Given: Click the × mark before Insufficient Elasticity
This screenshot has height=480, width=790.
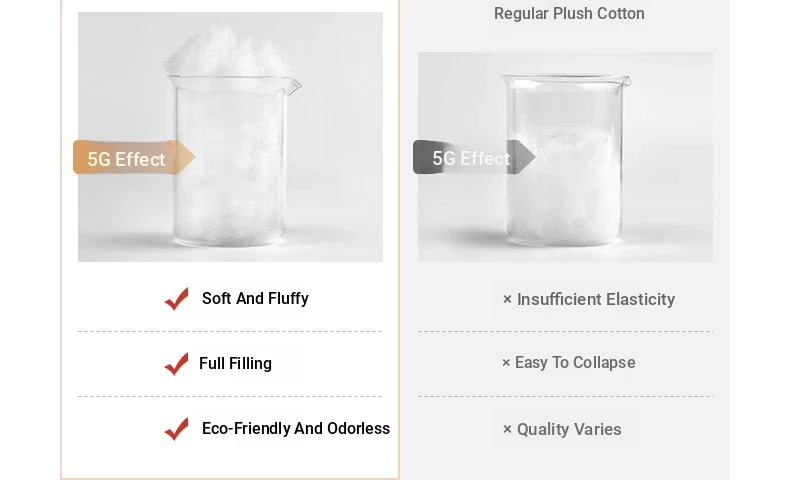Looking at the screenshot, I should point(507,300).
